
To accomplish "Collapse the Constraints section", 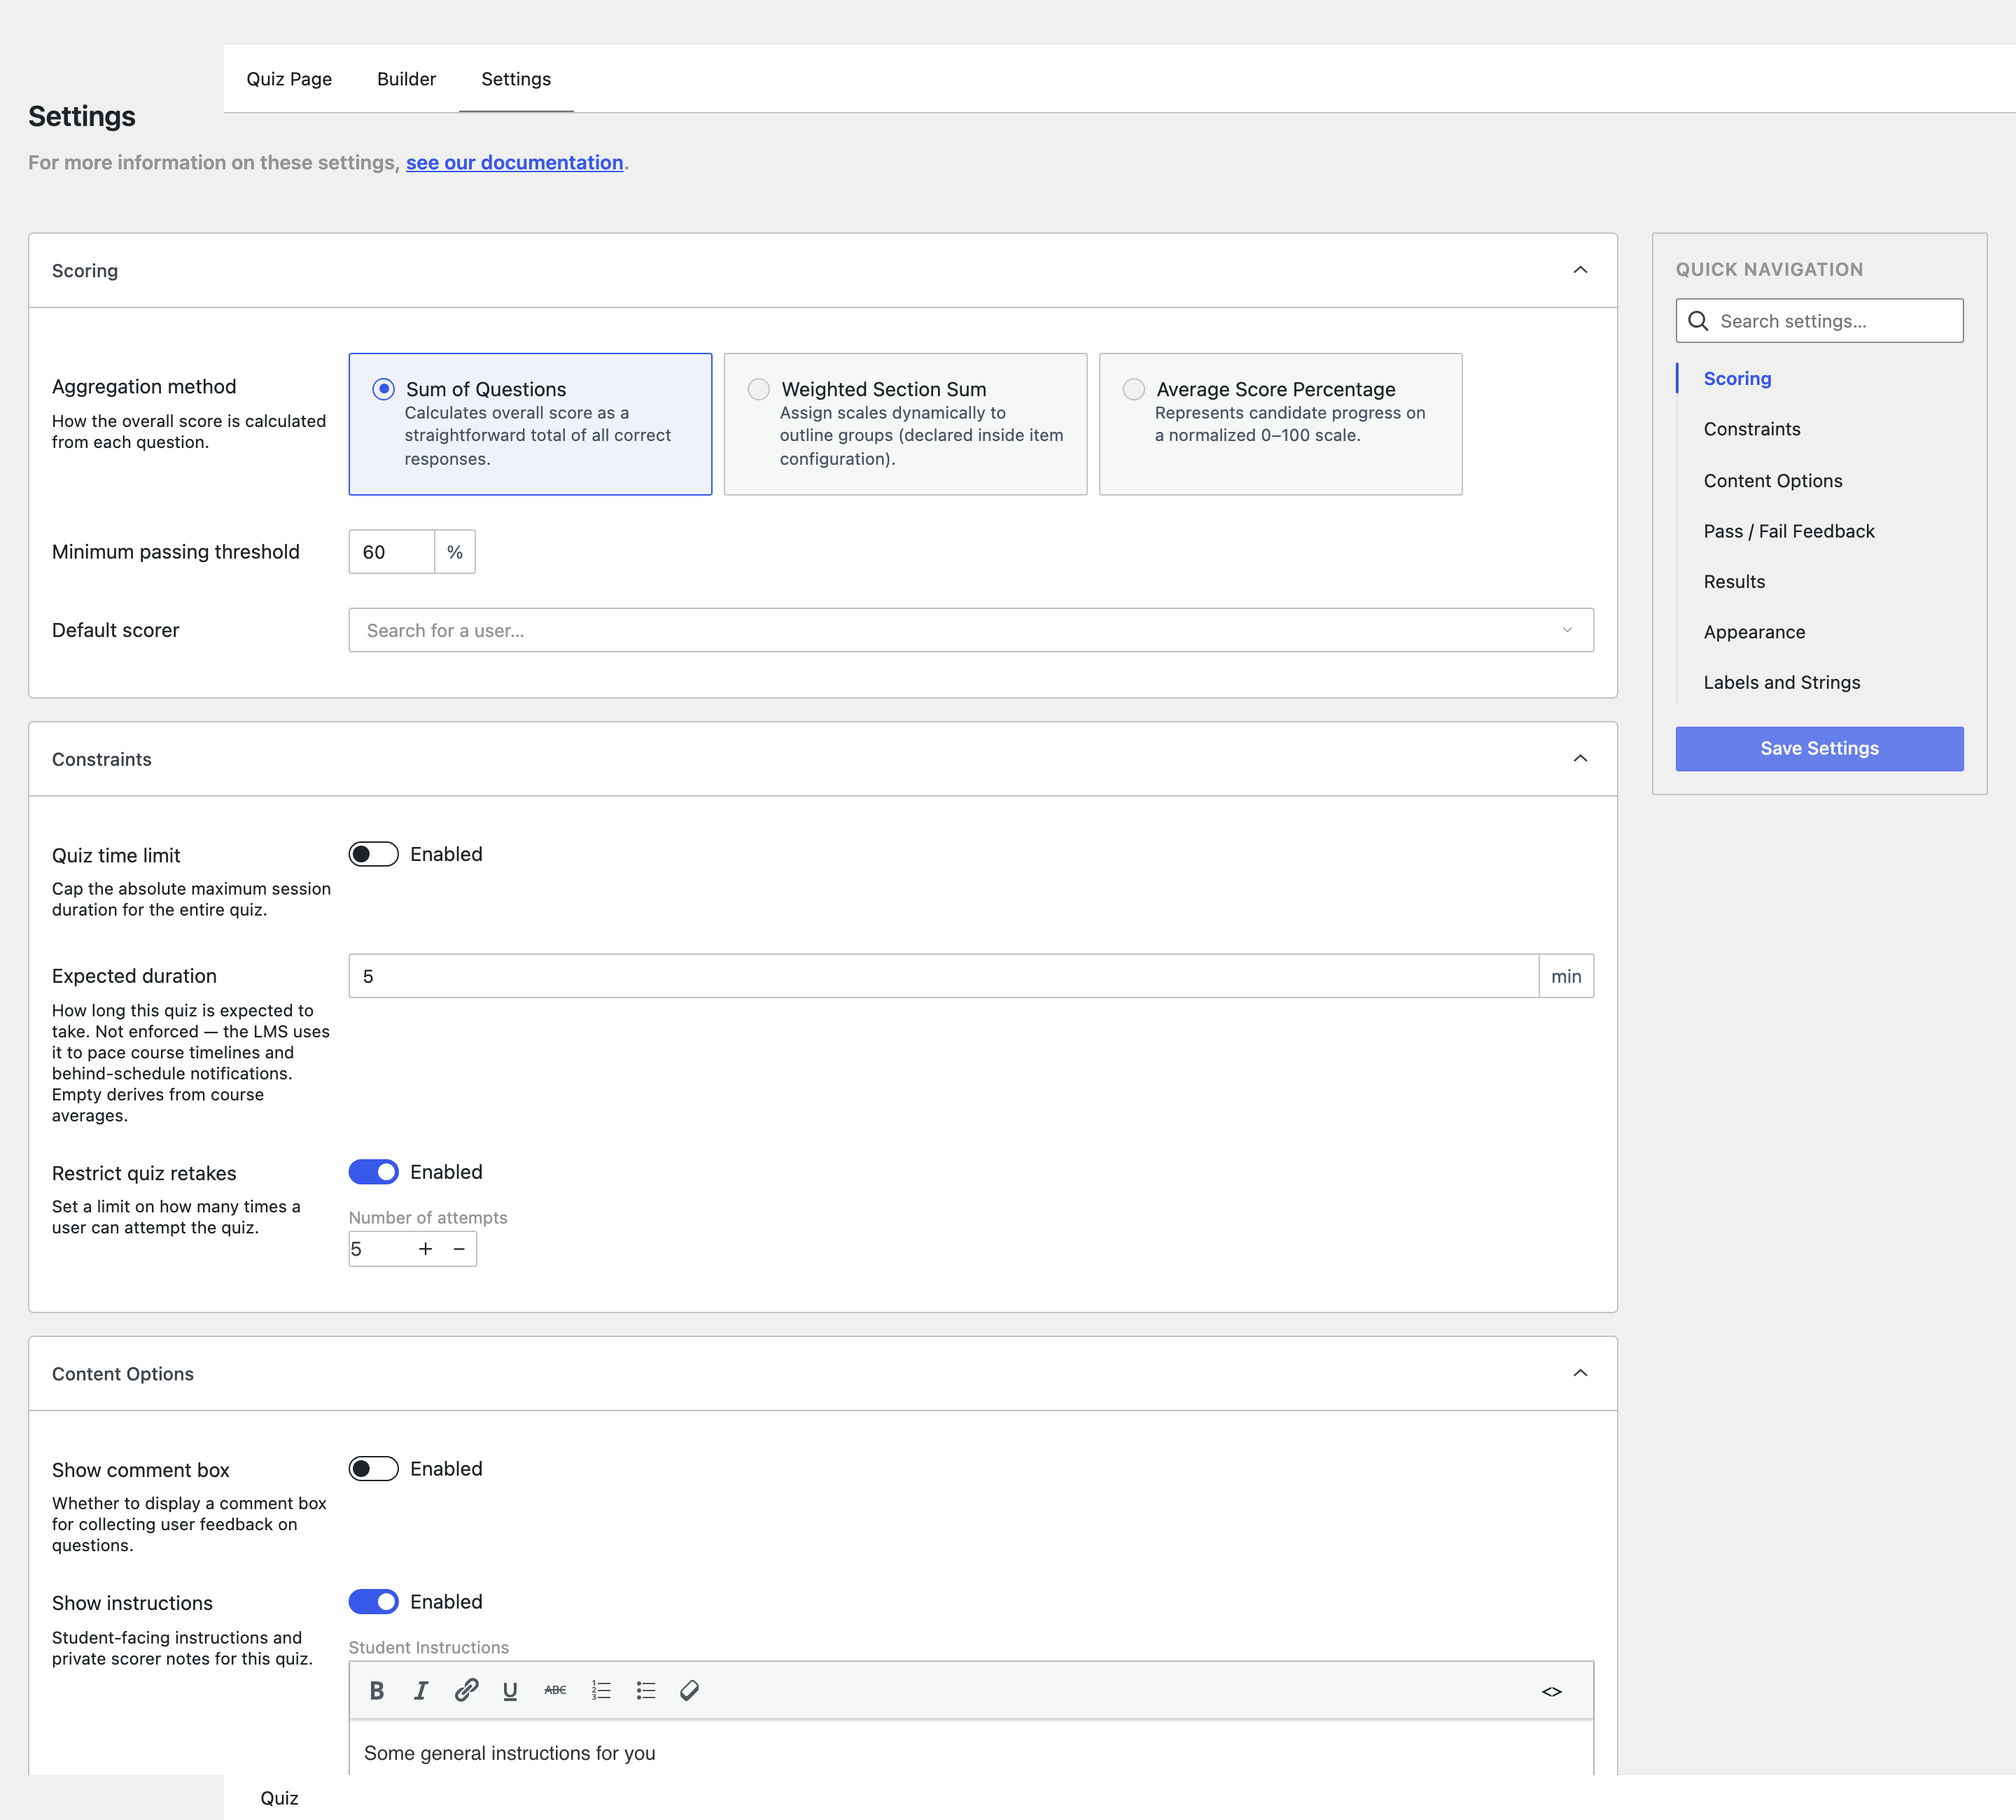I will pos(1580,759).
